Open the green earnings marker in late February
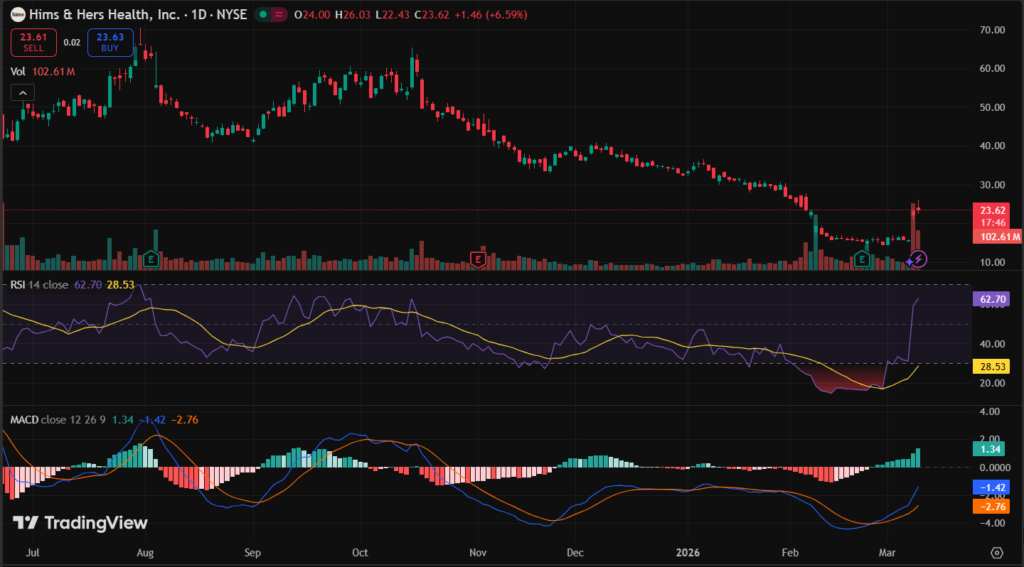This screenshot has height=567, width=1024. pos(861,259)
